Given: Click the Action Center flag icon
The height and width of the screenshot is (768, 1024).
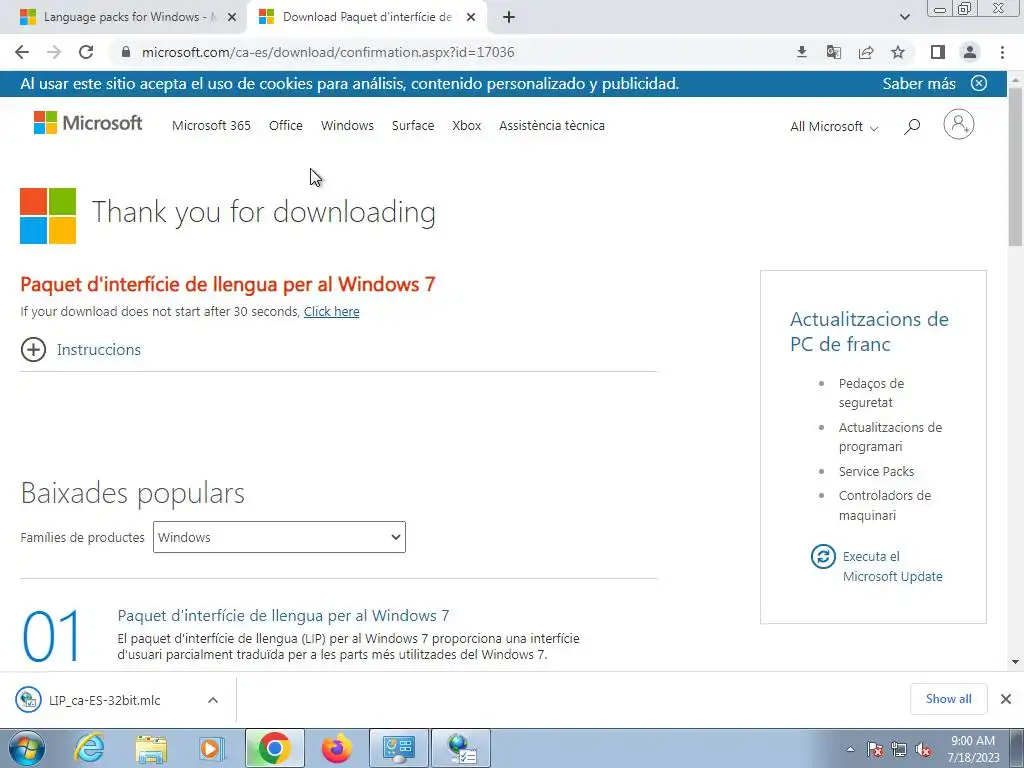Looking at the screenshot, I should click(875, 749).
